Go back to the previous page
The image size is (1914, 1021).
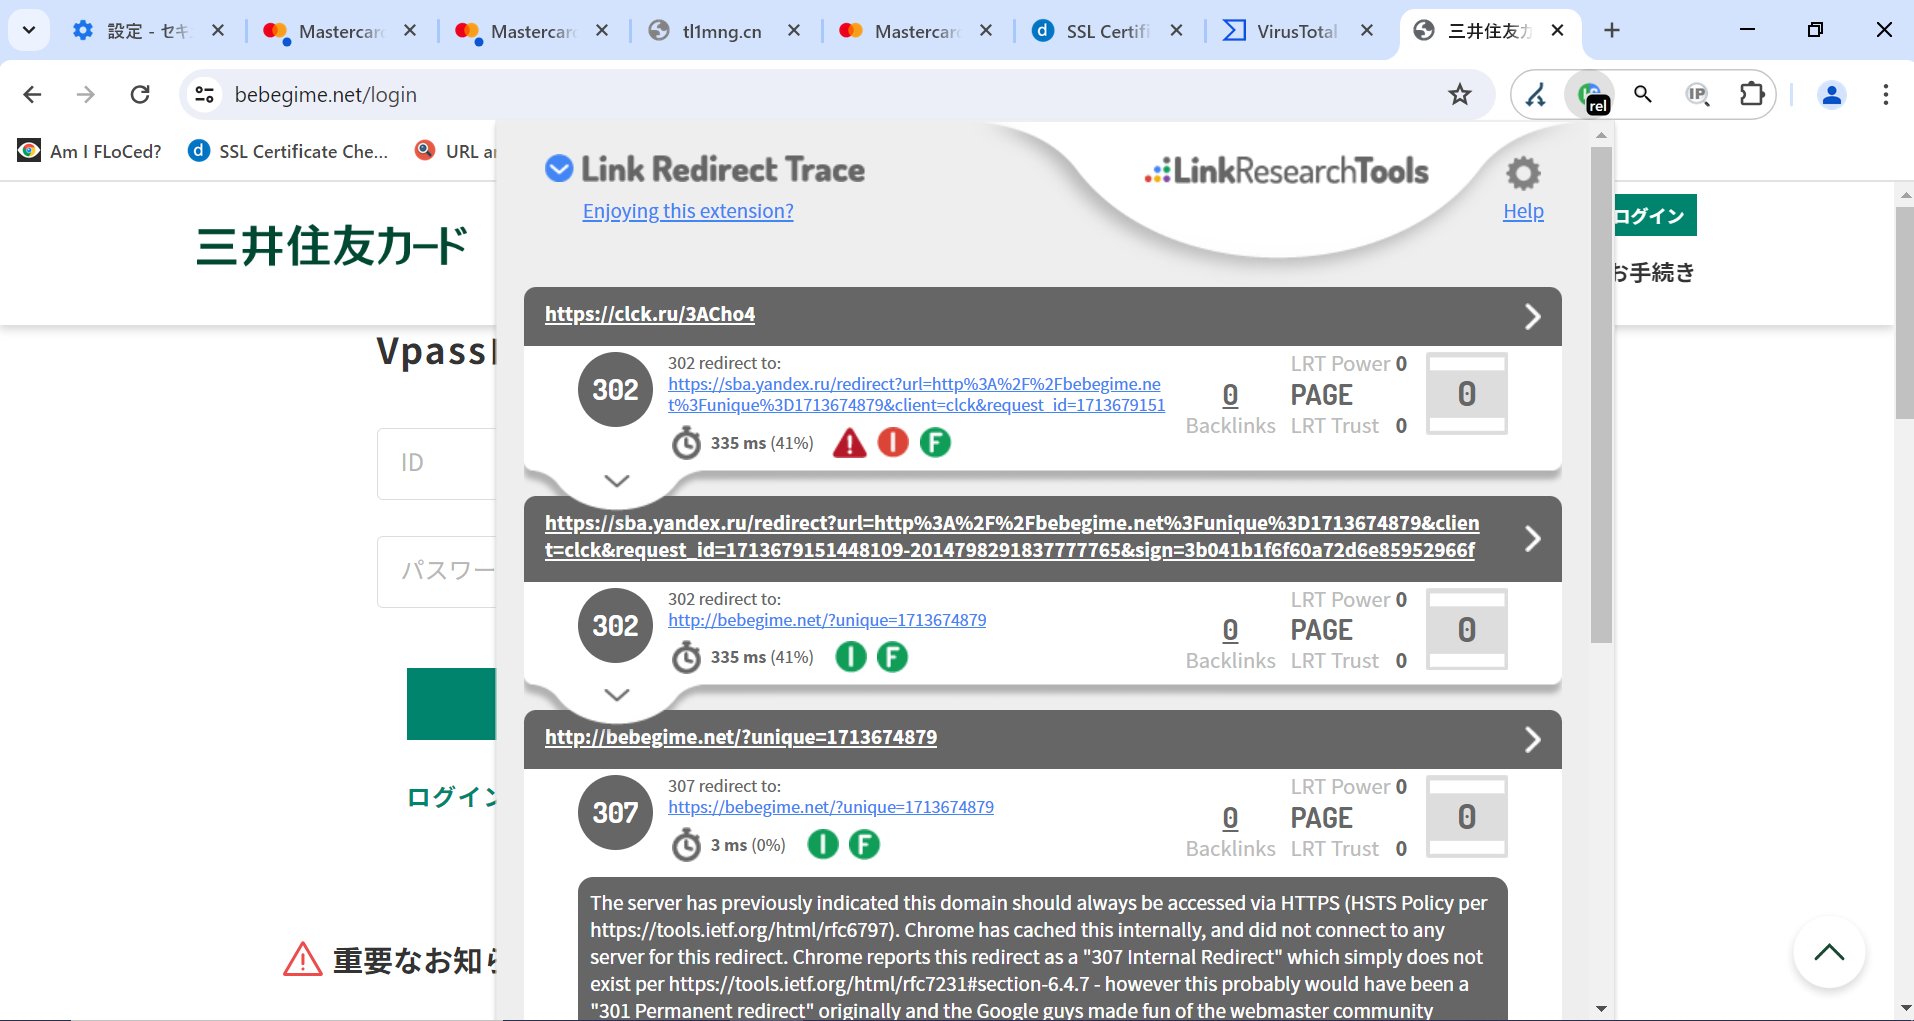[x=32, y=95]
